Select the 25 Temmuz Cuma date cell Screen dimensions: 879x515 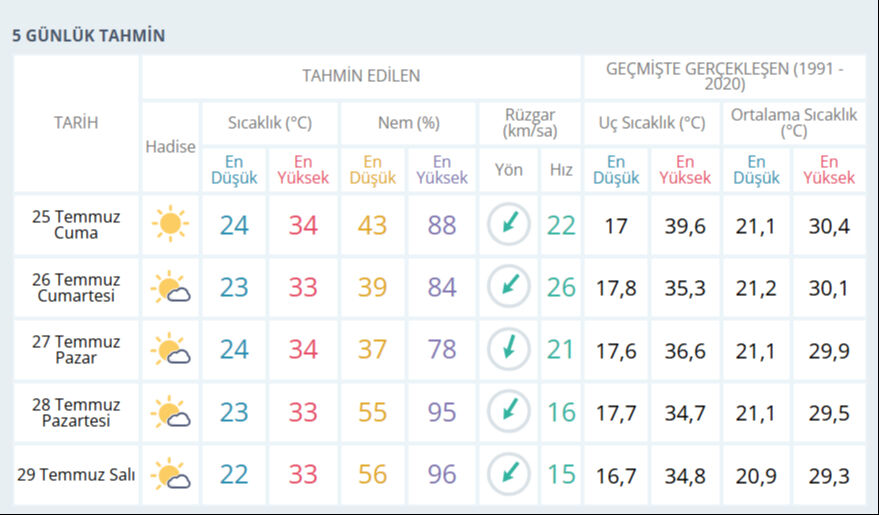tap(76, 225)
